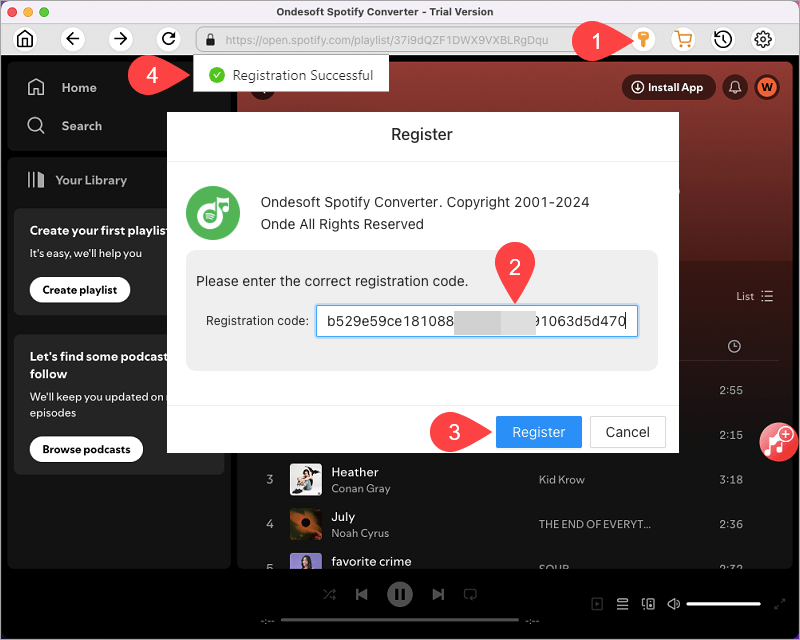The height and width of the screenshot is (640, 800).
Task: Open the Kid Krow album link
Action: pos(561,480)
